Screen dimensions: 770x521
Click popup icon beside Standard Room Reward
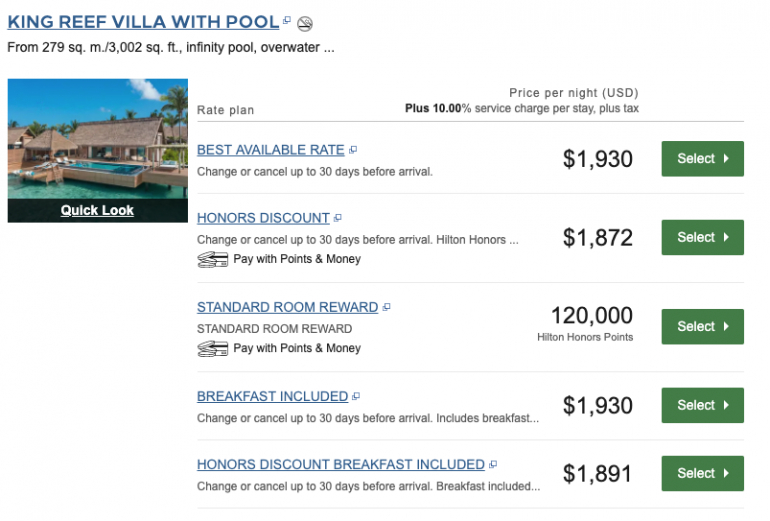(386, 308)
